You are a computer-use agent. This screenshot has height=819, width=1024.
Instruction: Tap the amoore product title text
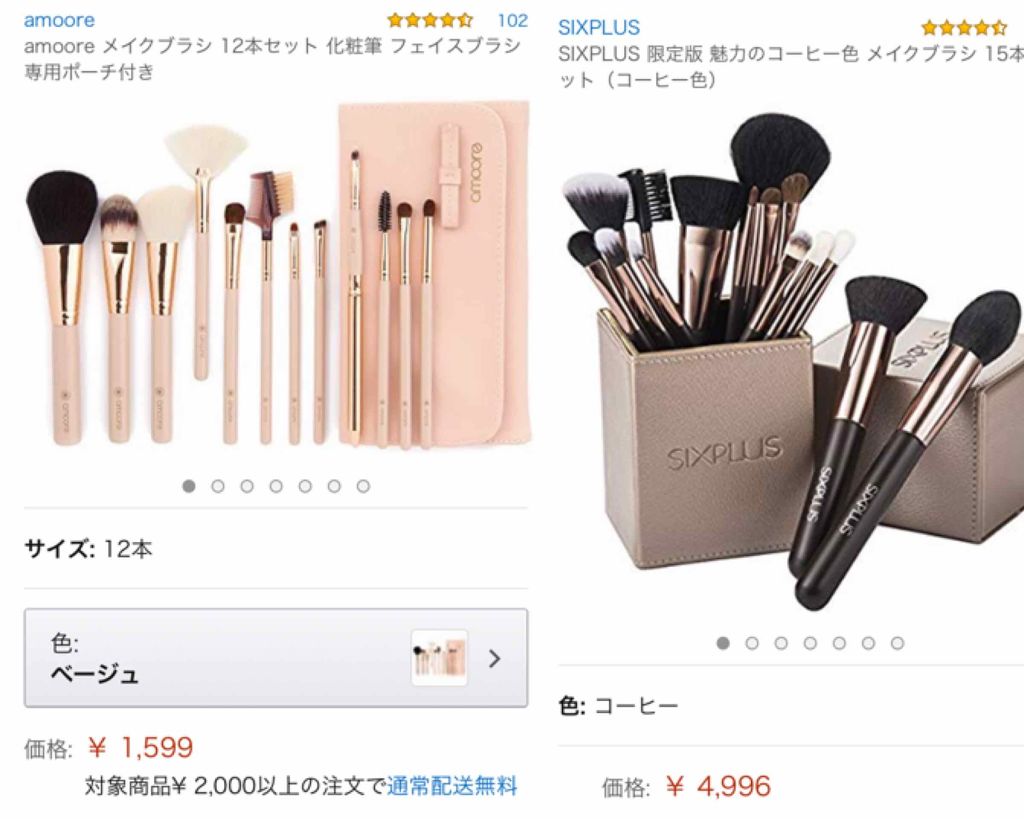[272, 58]
